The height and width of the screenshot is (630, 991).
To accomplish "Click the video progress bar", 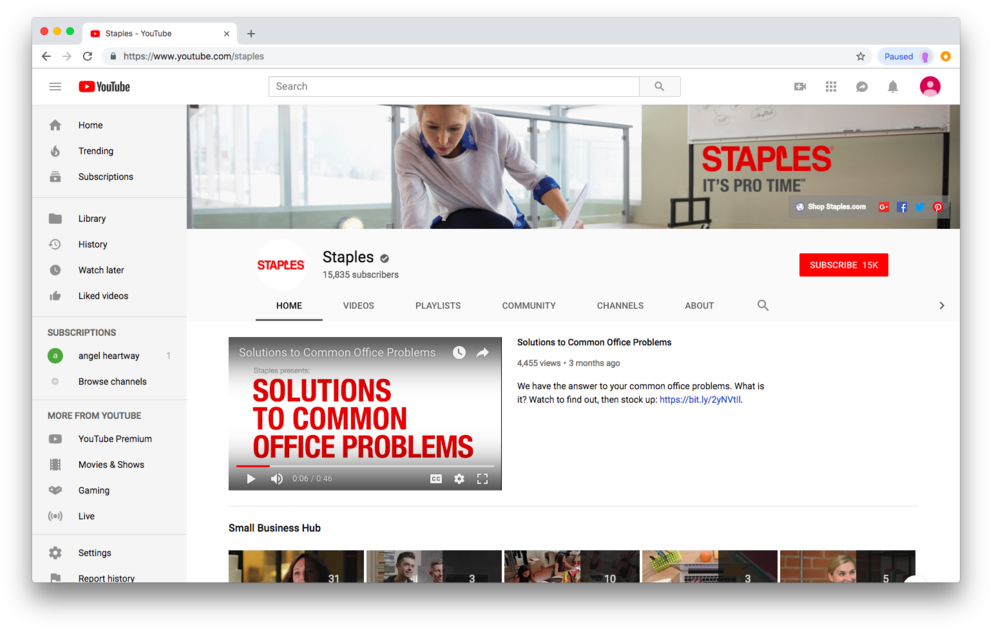I will coord(365,466).
